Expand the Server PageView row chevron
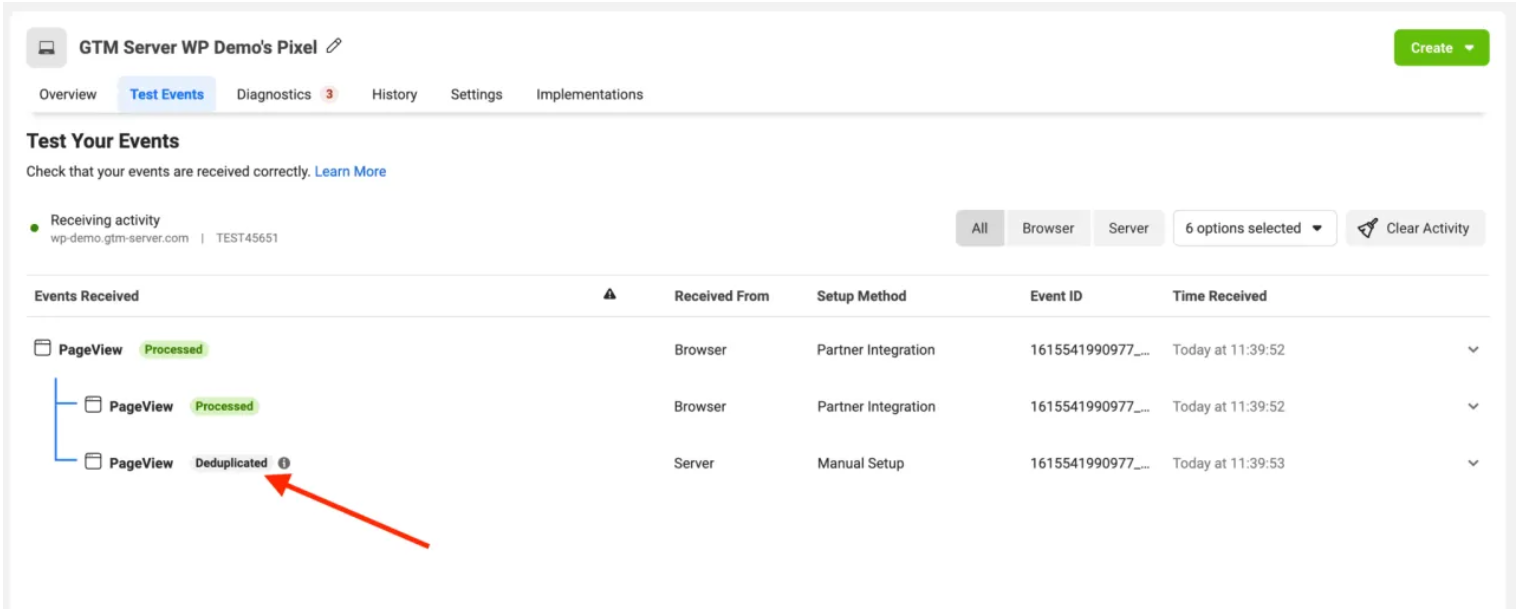This screenshot has width=1516, height=609. coord(1473,464)
